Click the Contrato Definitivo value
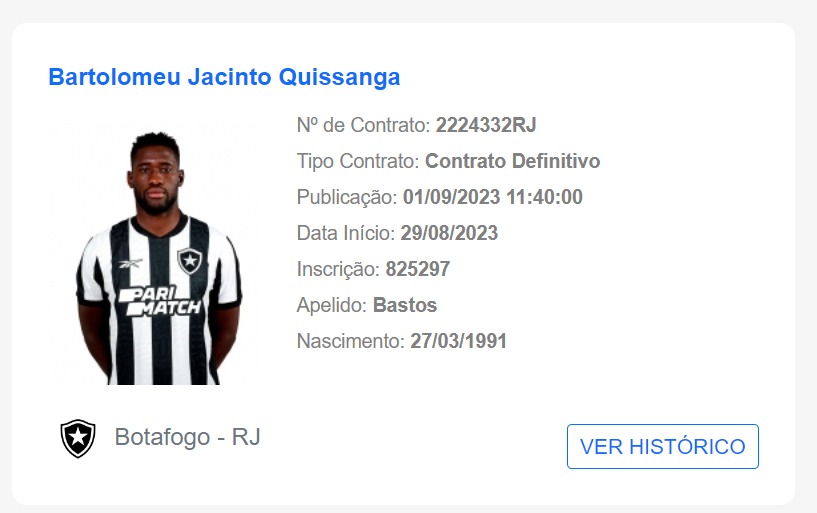 point(512,161)
